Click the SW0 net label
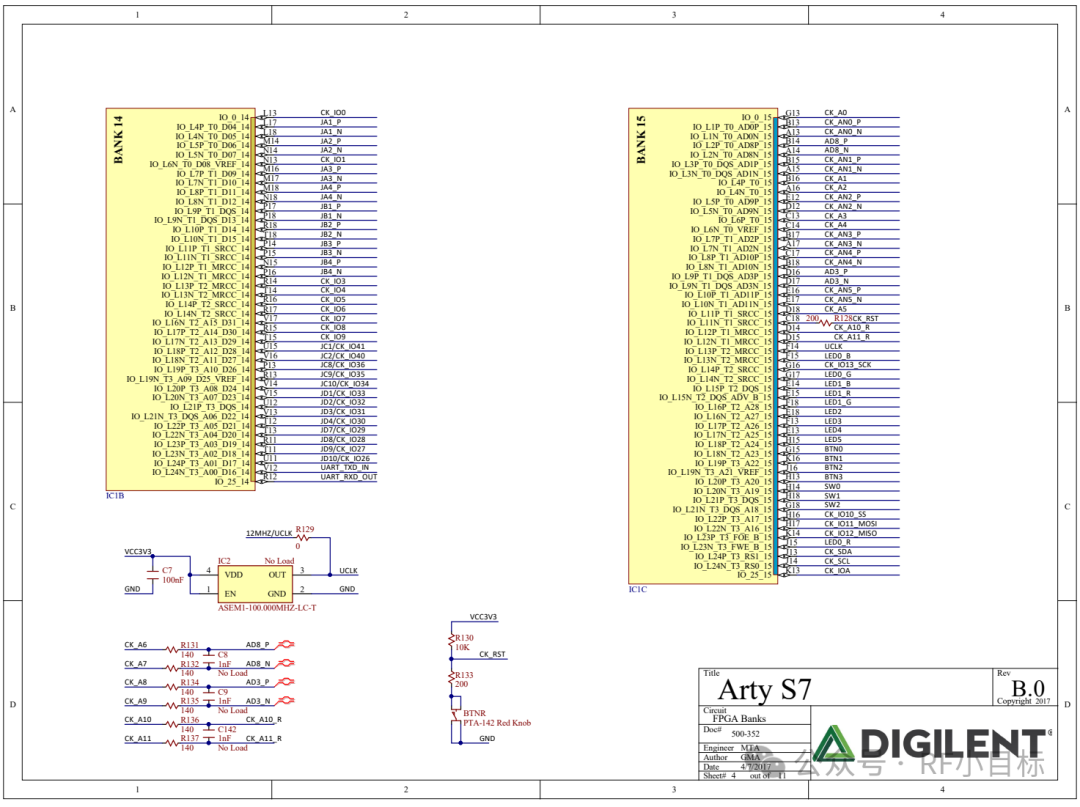 832,486
